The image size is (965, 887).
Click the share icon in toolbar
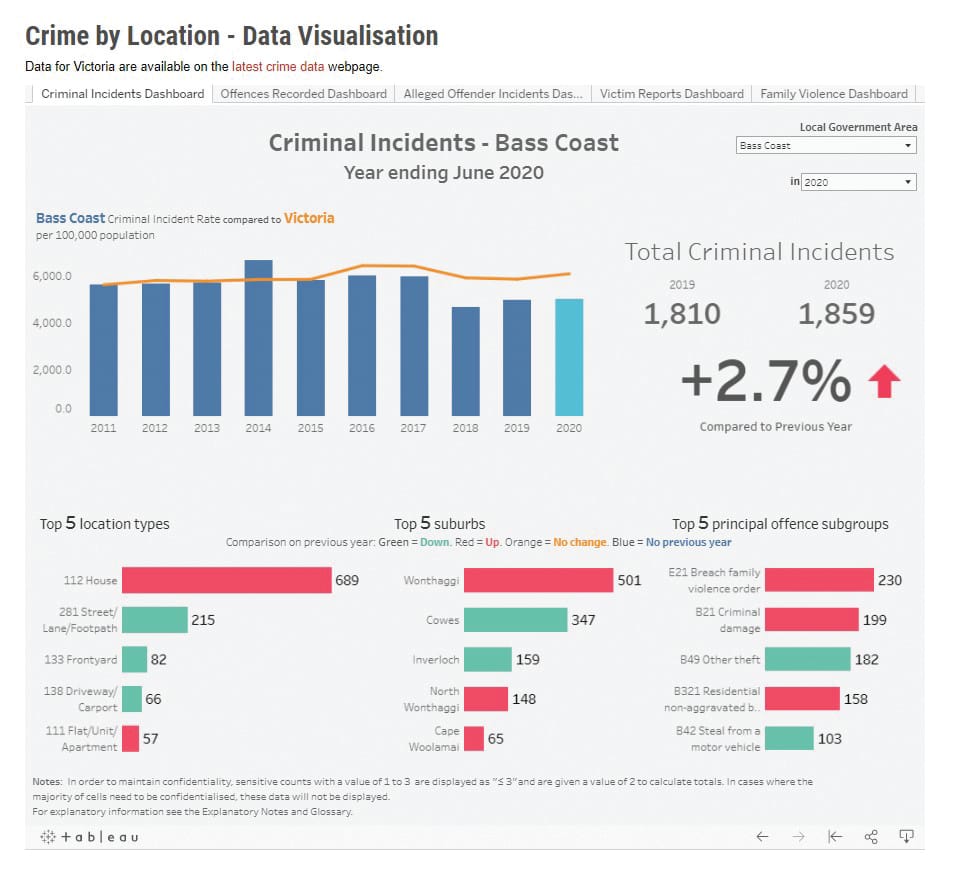coord(870,836)
